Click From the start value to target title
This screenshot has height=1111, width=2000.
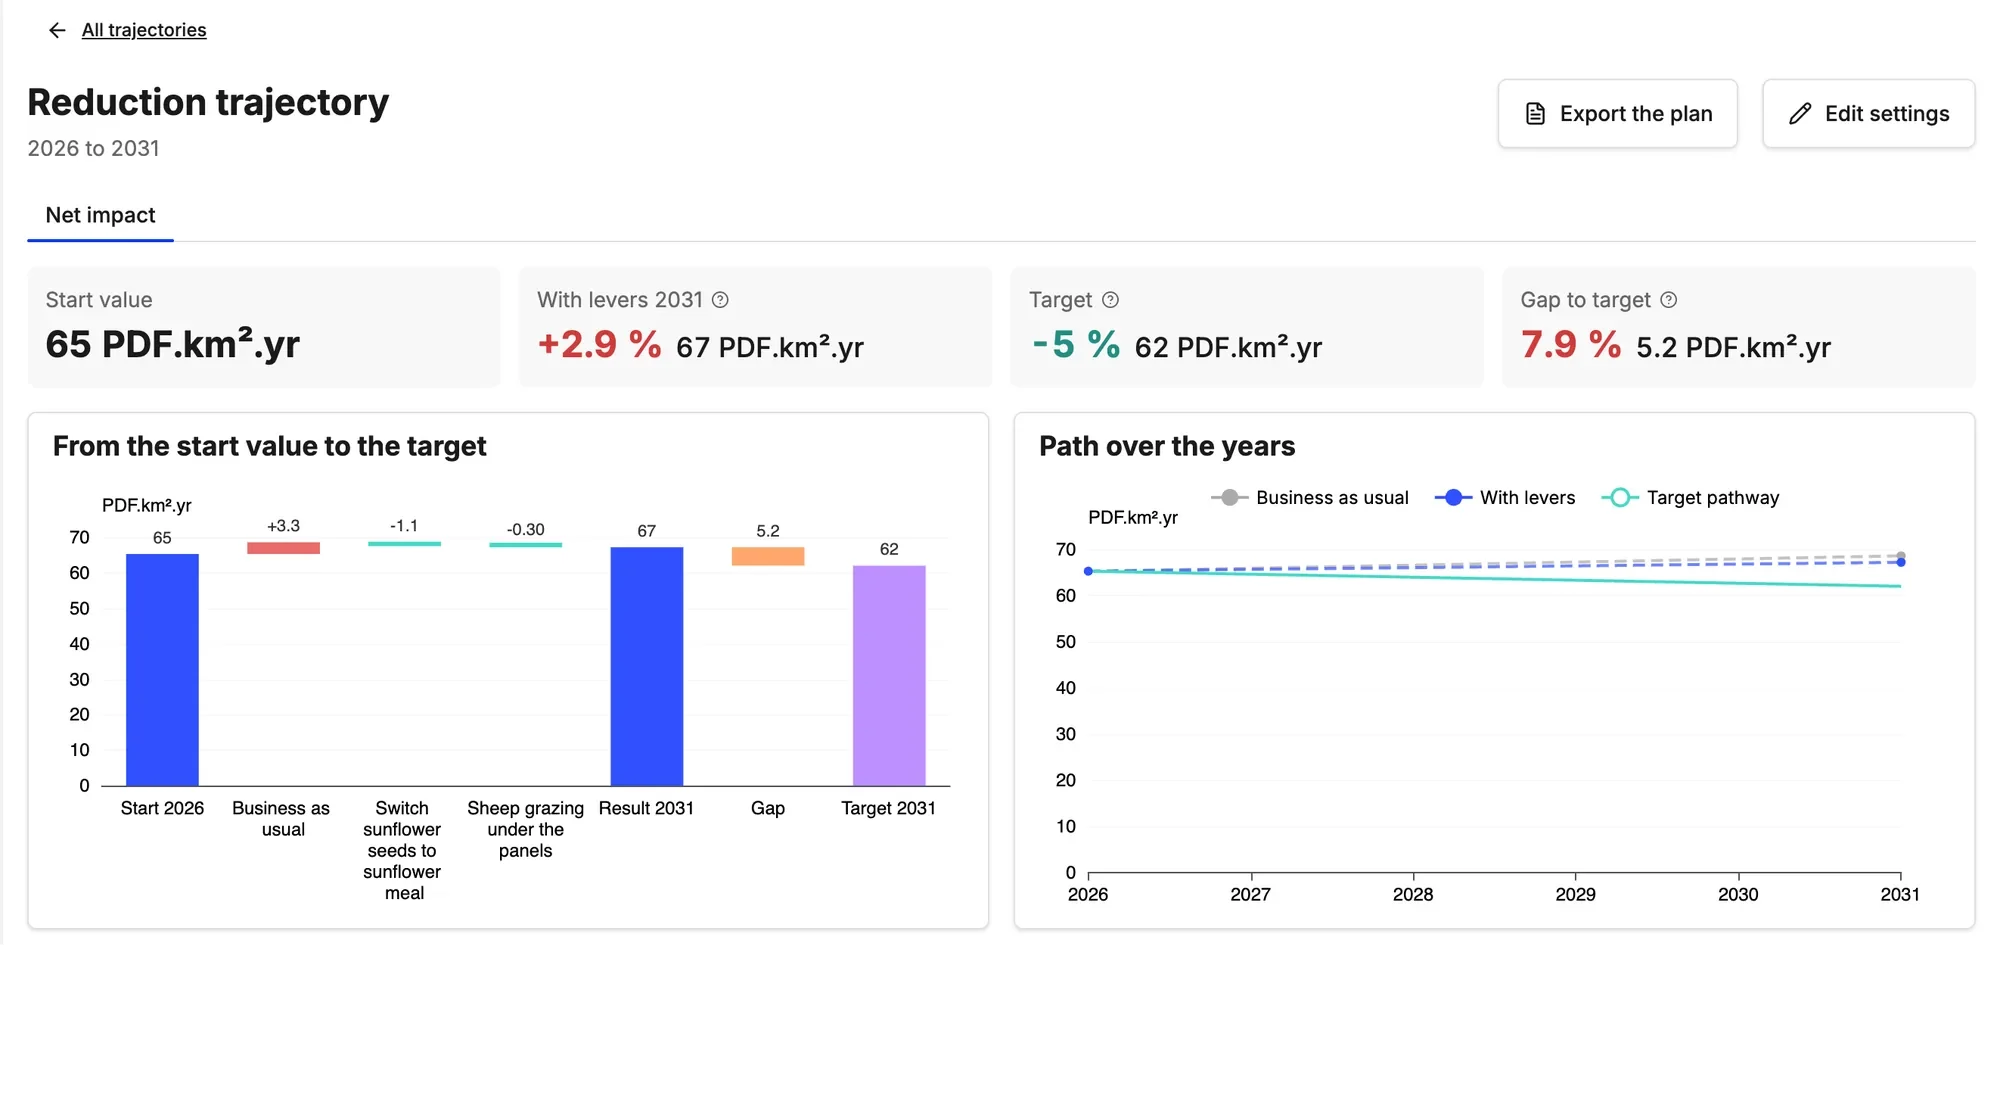(270, 446)
